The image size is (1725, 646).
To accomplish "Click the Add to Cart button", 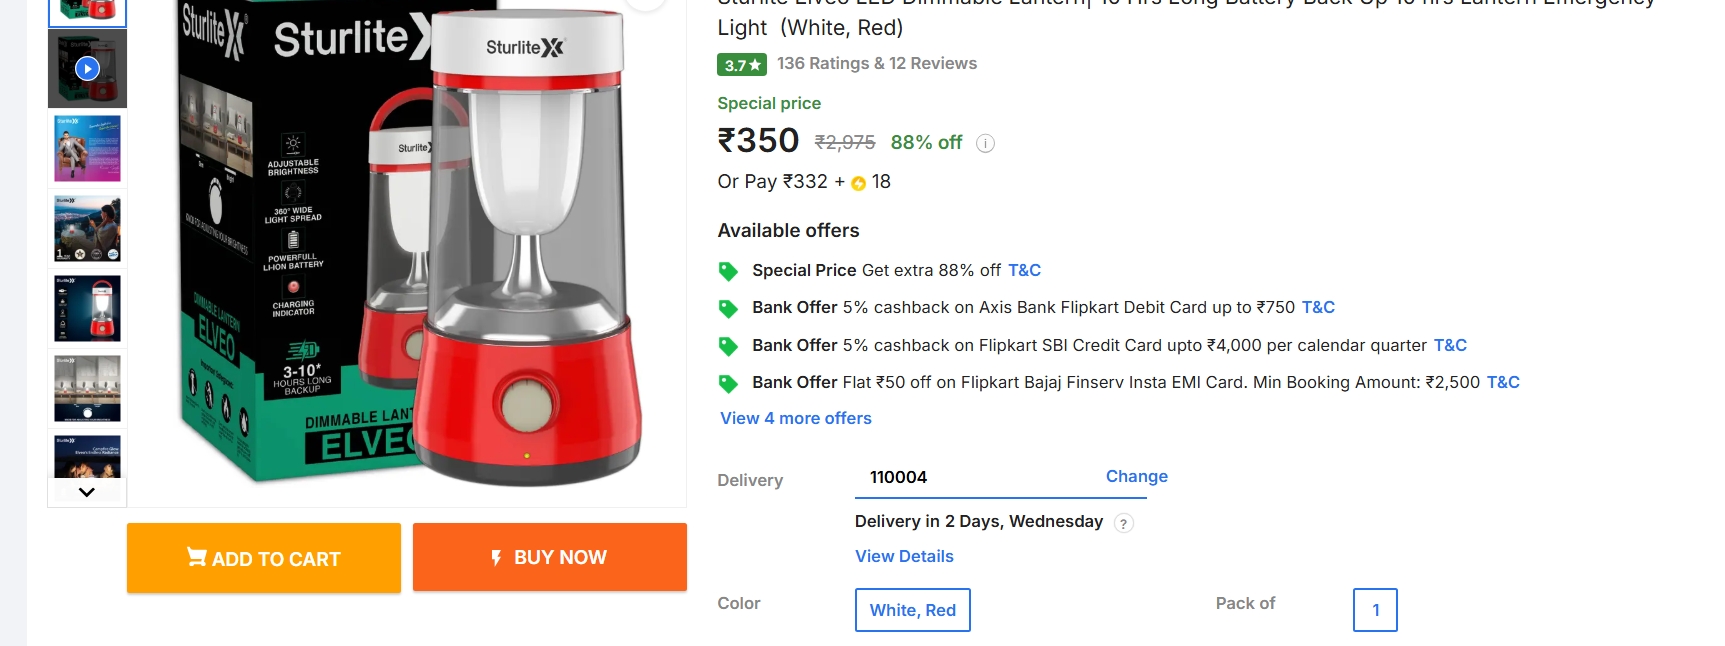I will [263, 557].
